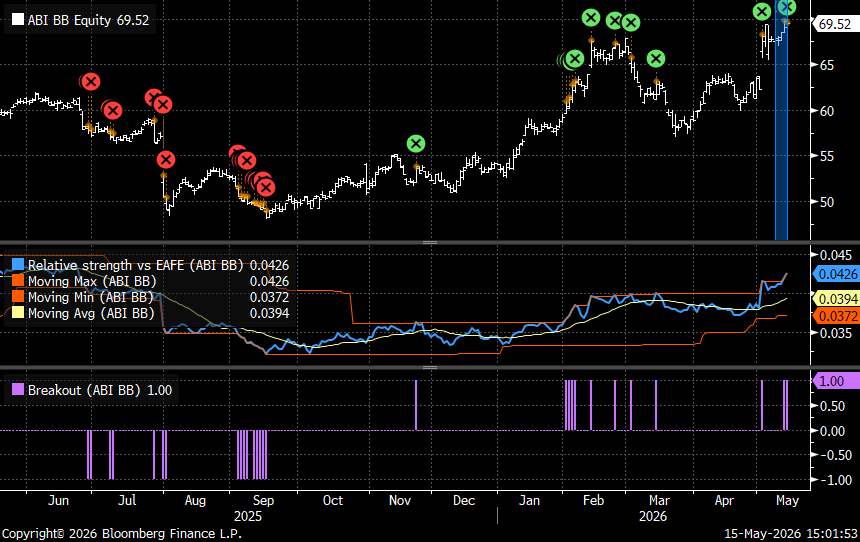Viewport: 860px width, 542px height.
Task: Select the first red X marker in late June
Action: (x=90, y=82)
